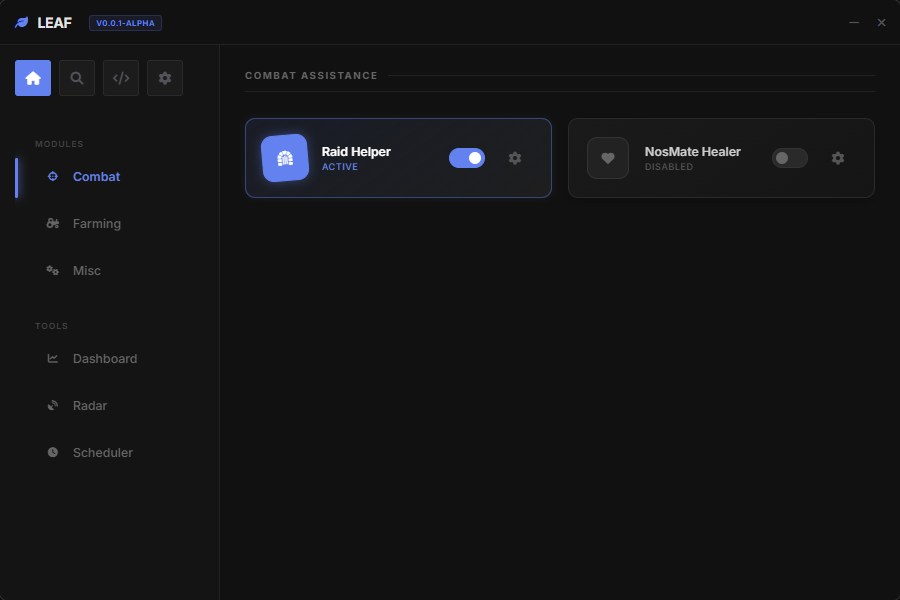Click the Raid Helper dungeon icon

[285, 158]
